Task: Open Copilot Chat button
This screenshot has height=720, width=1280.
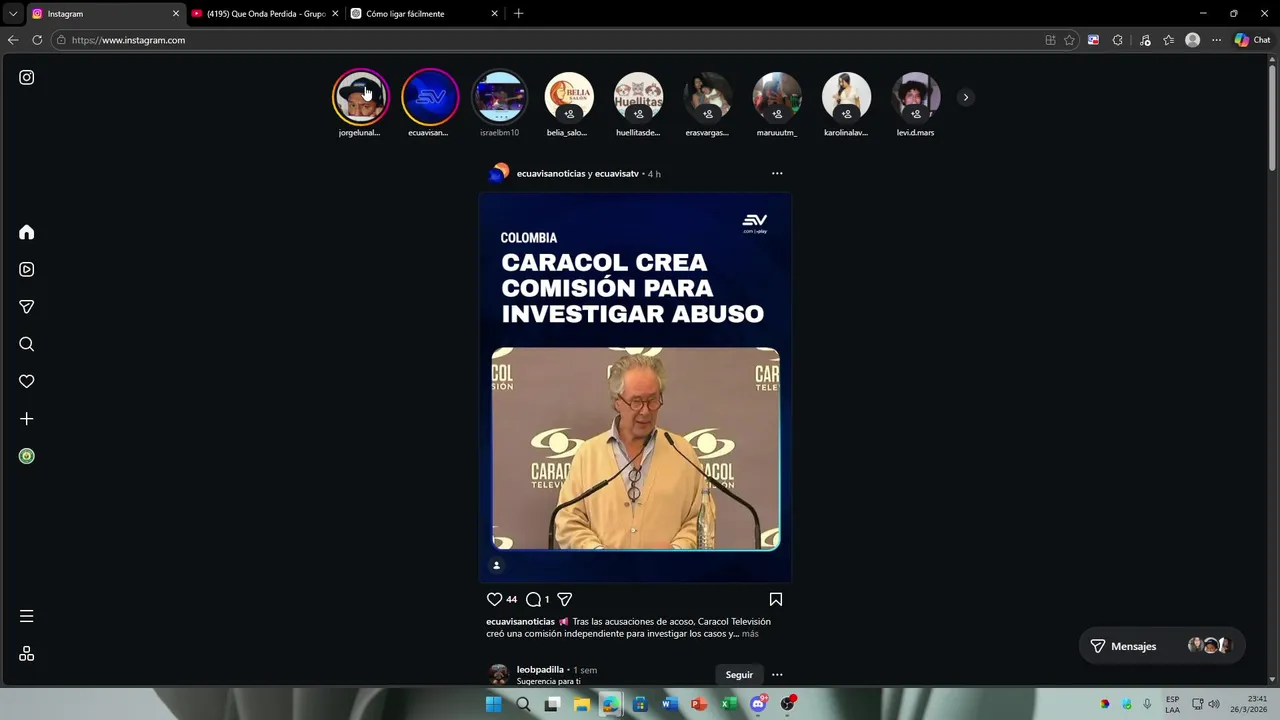Action: coord(1252,40)
